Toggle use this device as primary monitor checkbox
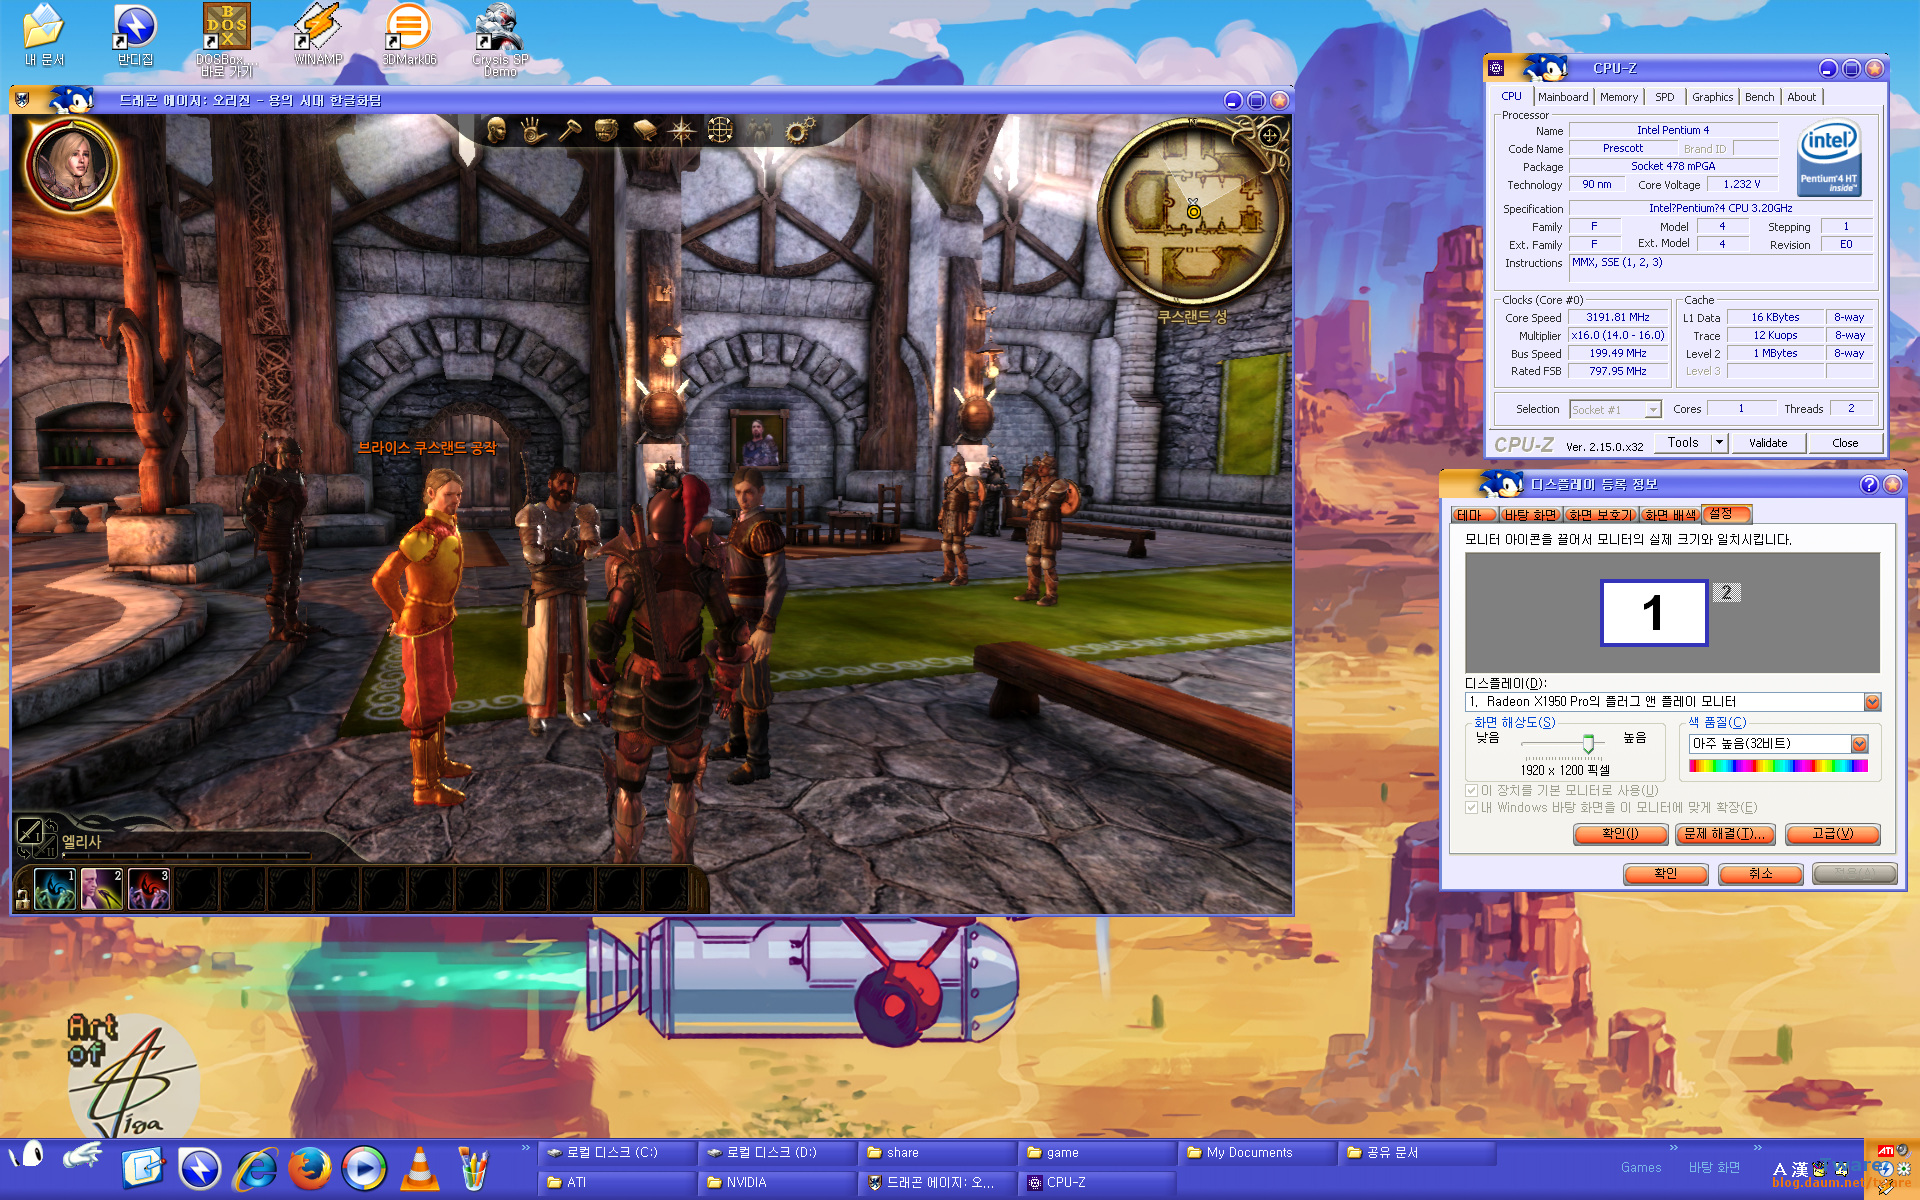This screenshot has height=1200, width=1920. pos(1472,791)
